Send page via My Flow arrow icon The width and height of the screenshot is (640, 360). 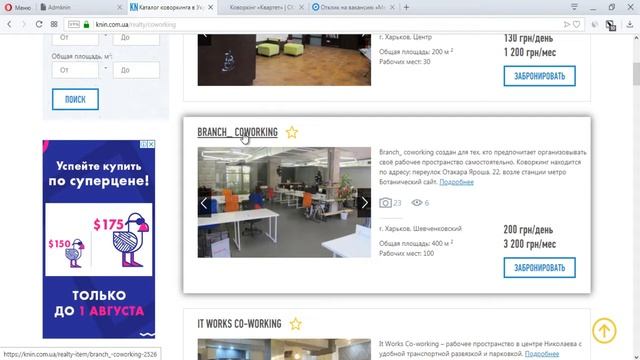pos(567,24)
